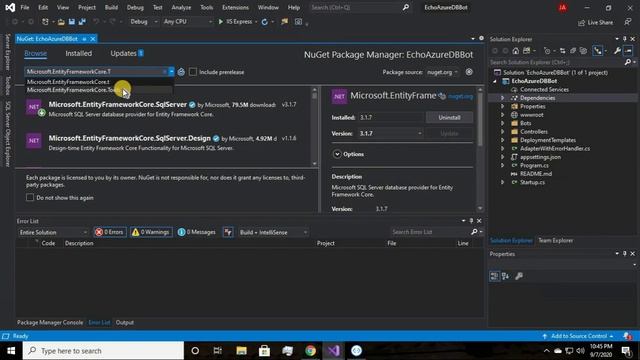640x360 pixels.
Task: Click the Feedback icon near Live Share
Action: (628, 22)
